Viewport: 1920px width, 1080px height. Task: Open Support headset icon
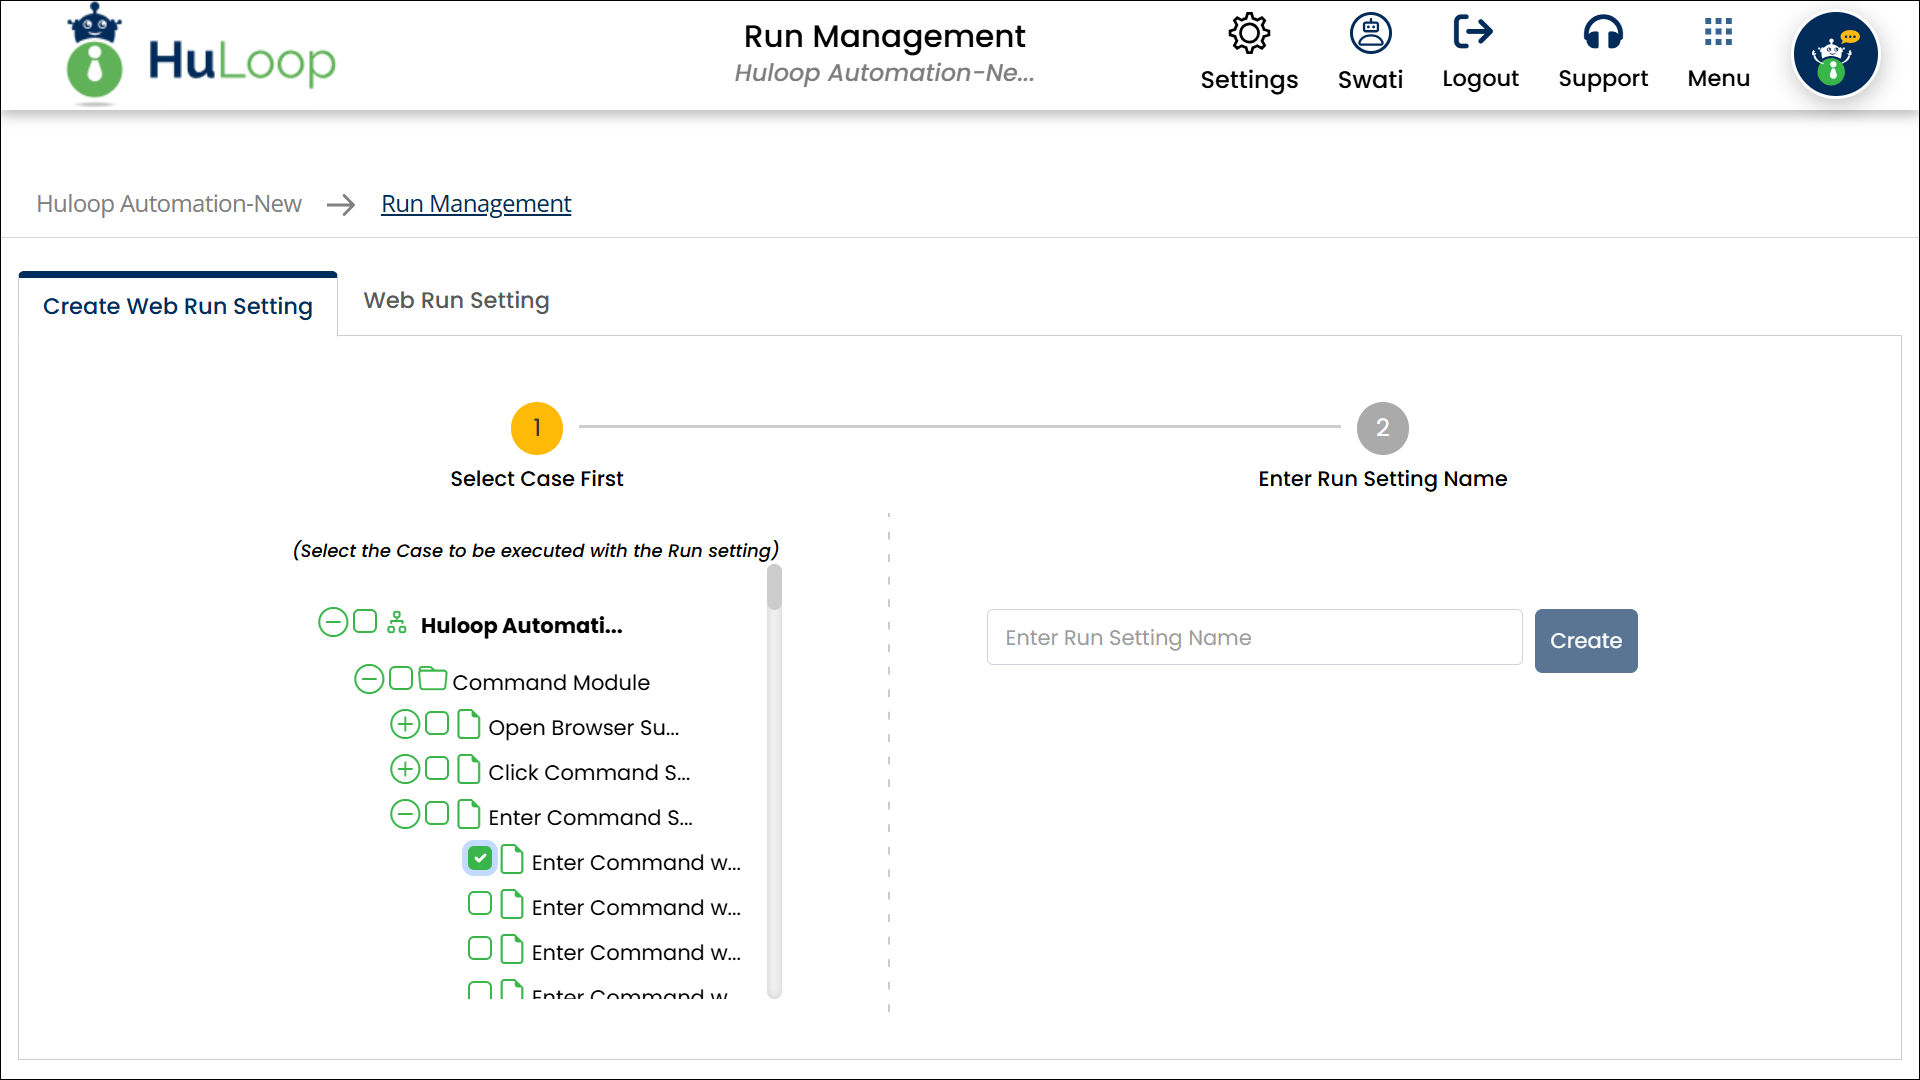(1602, 34)
